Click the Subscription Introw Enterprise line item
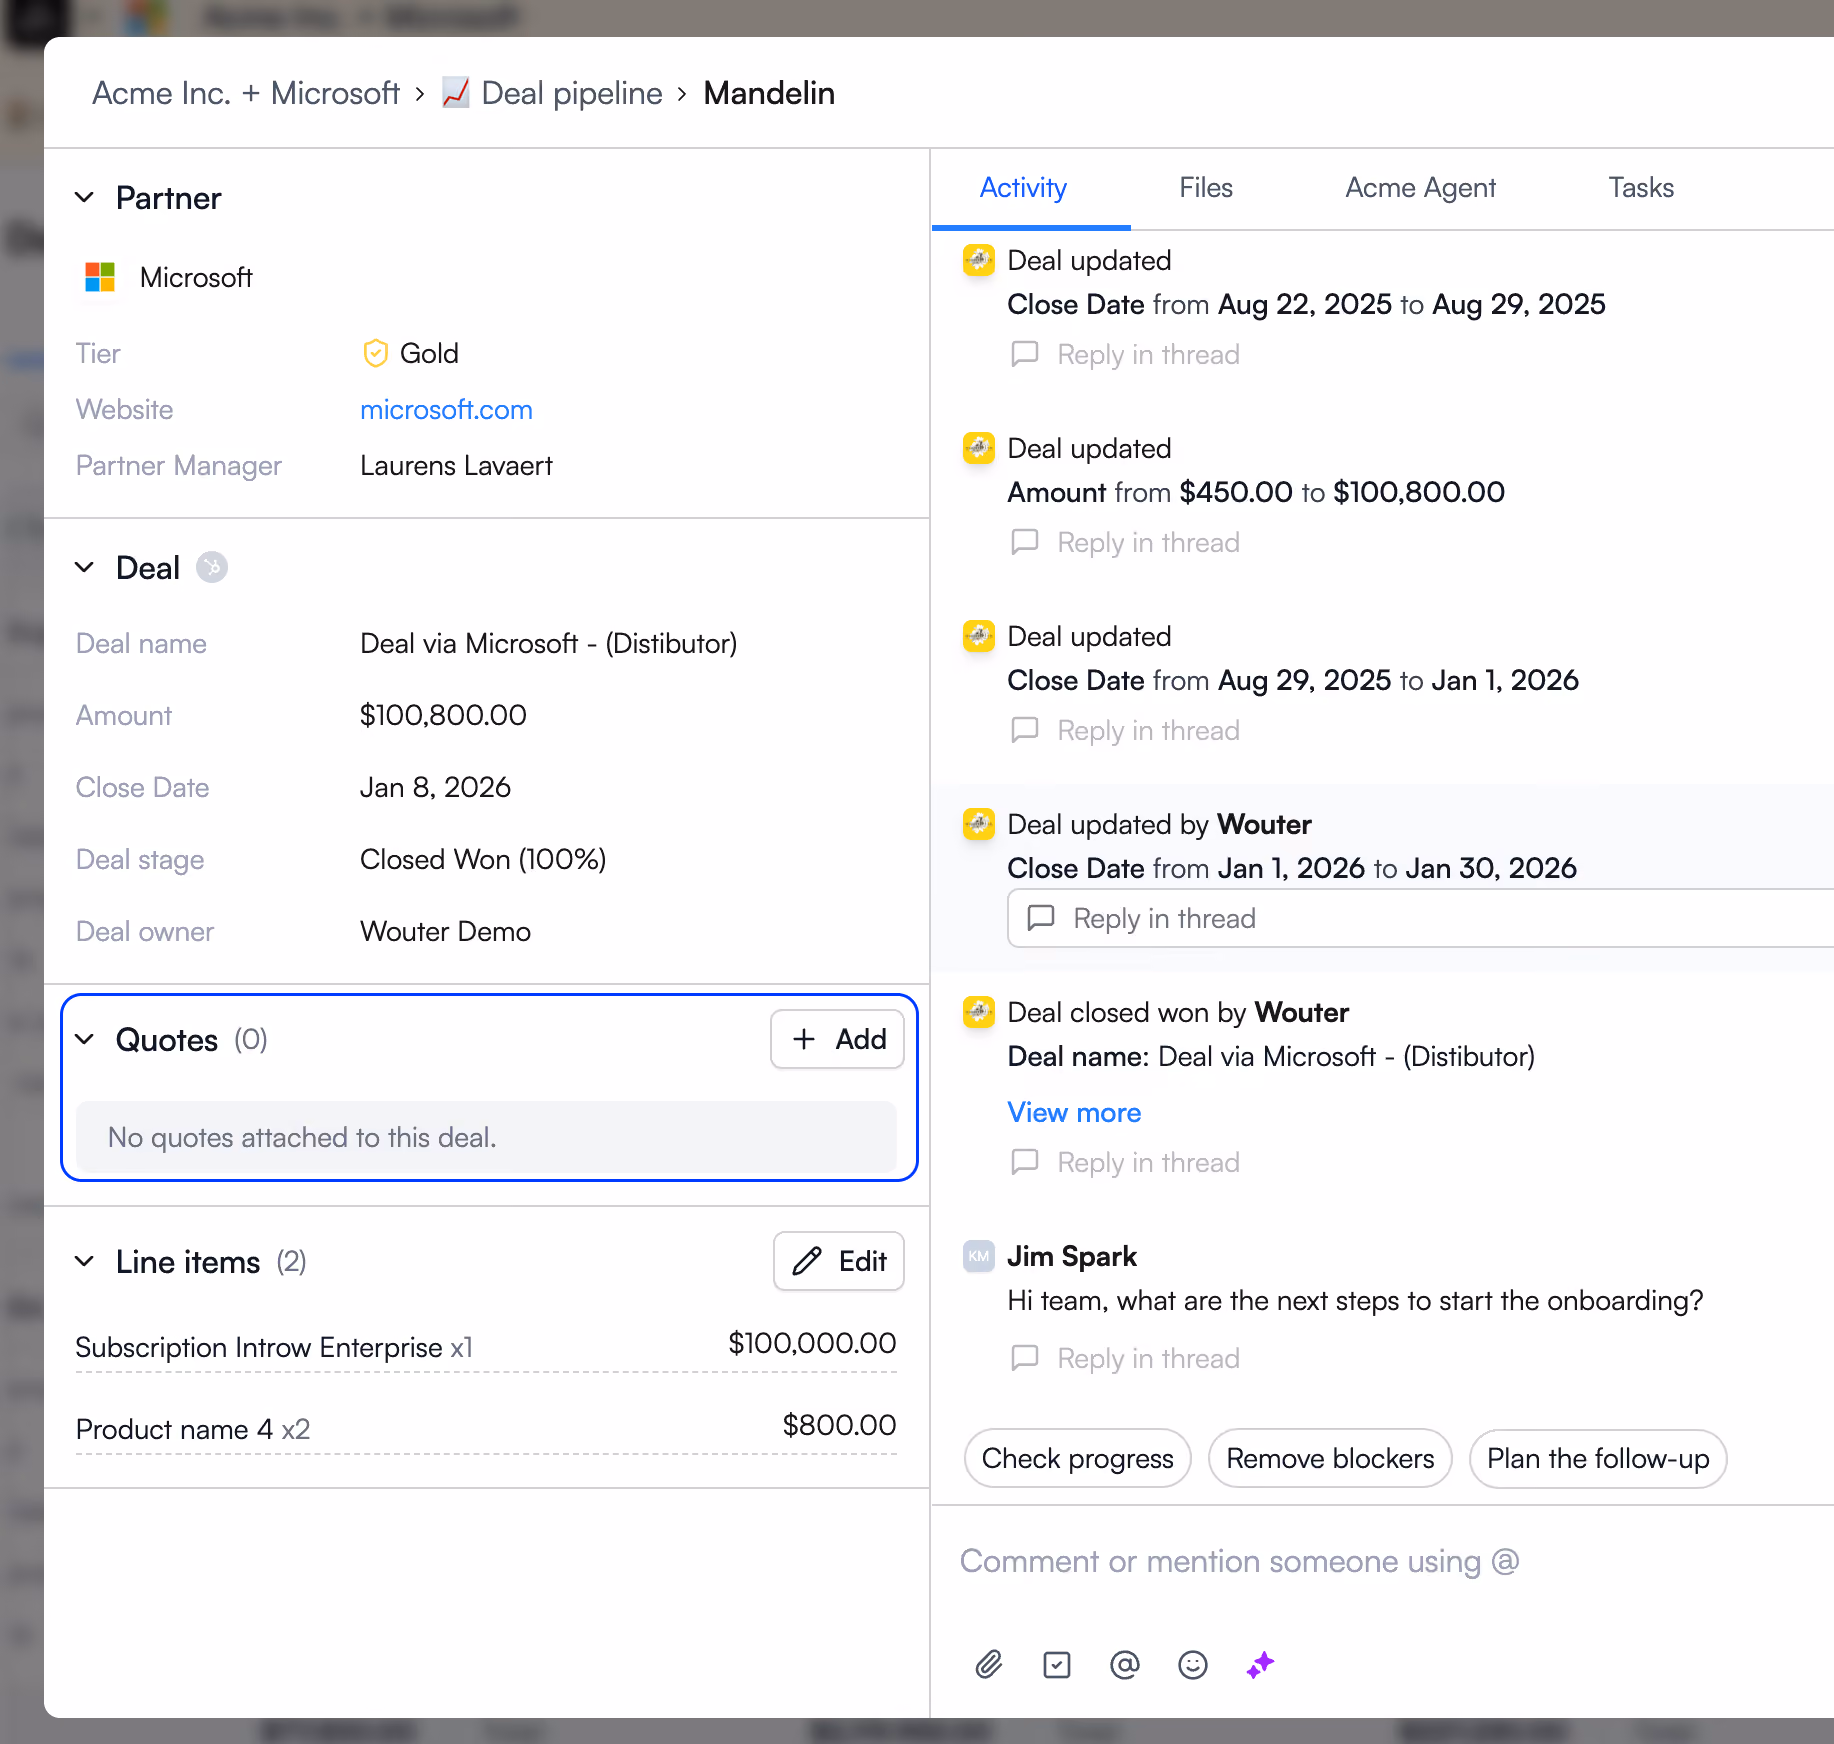 274,1348
